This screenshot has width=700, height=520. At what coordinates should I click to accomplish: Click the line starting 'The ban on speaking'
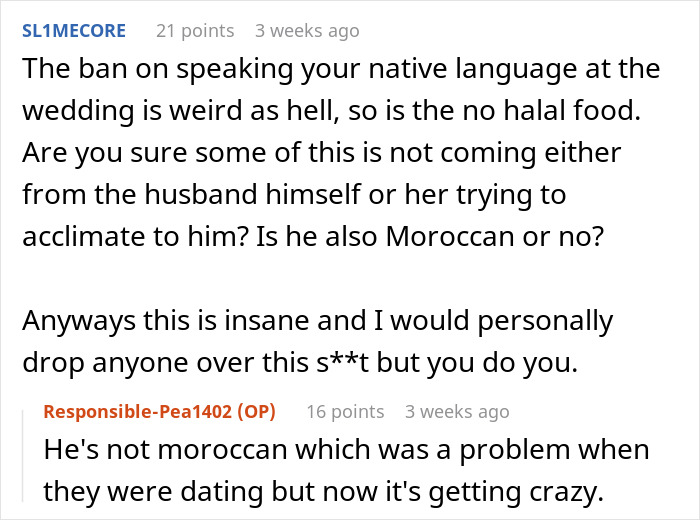coord(341,69)
